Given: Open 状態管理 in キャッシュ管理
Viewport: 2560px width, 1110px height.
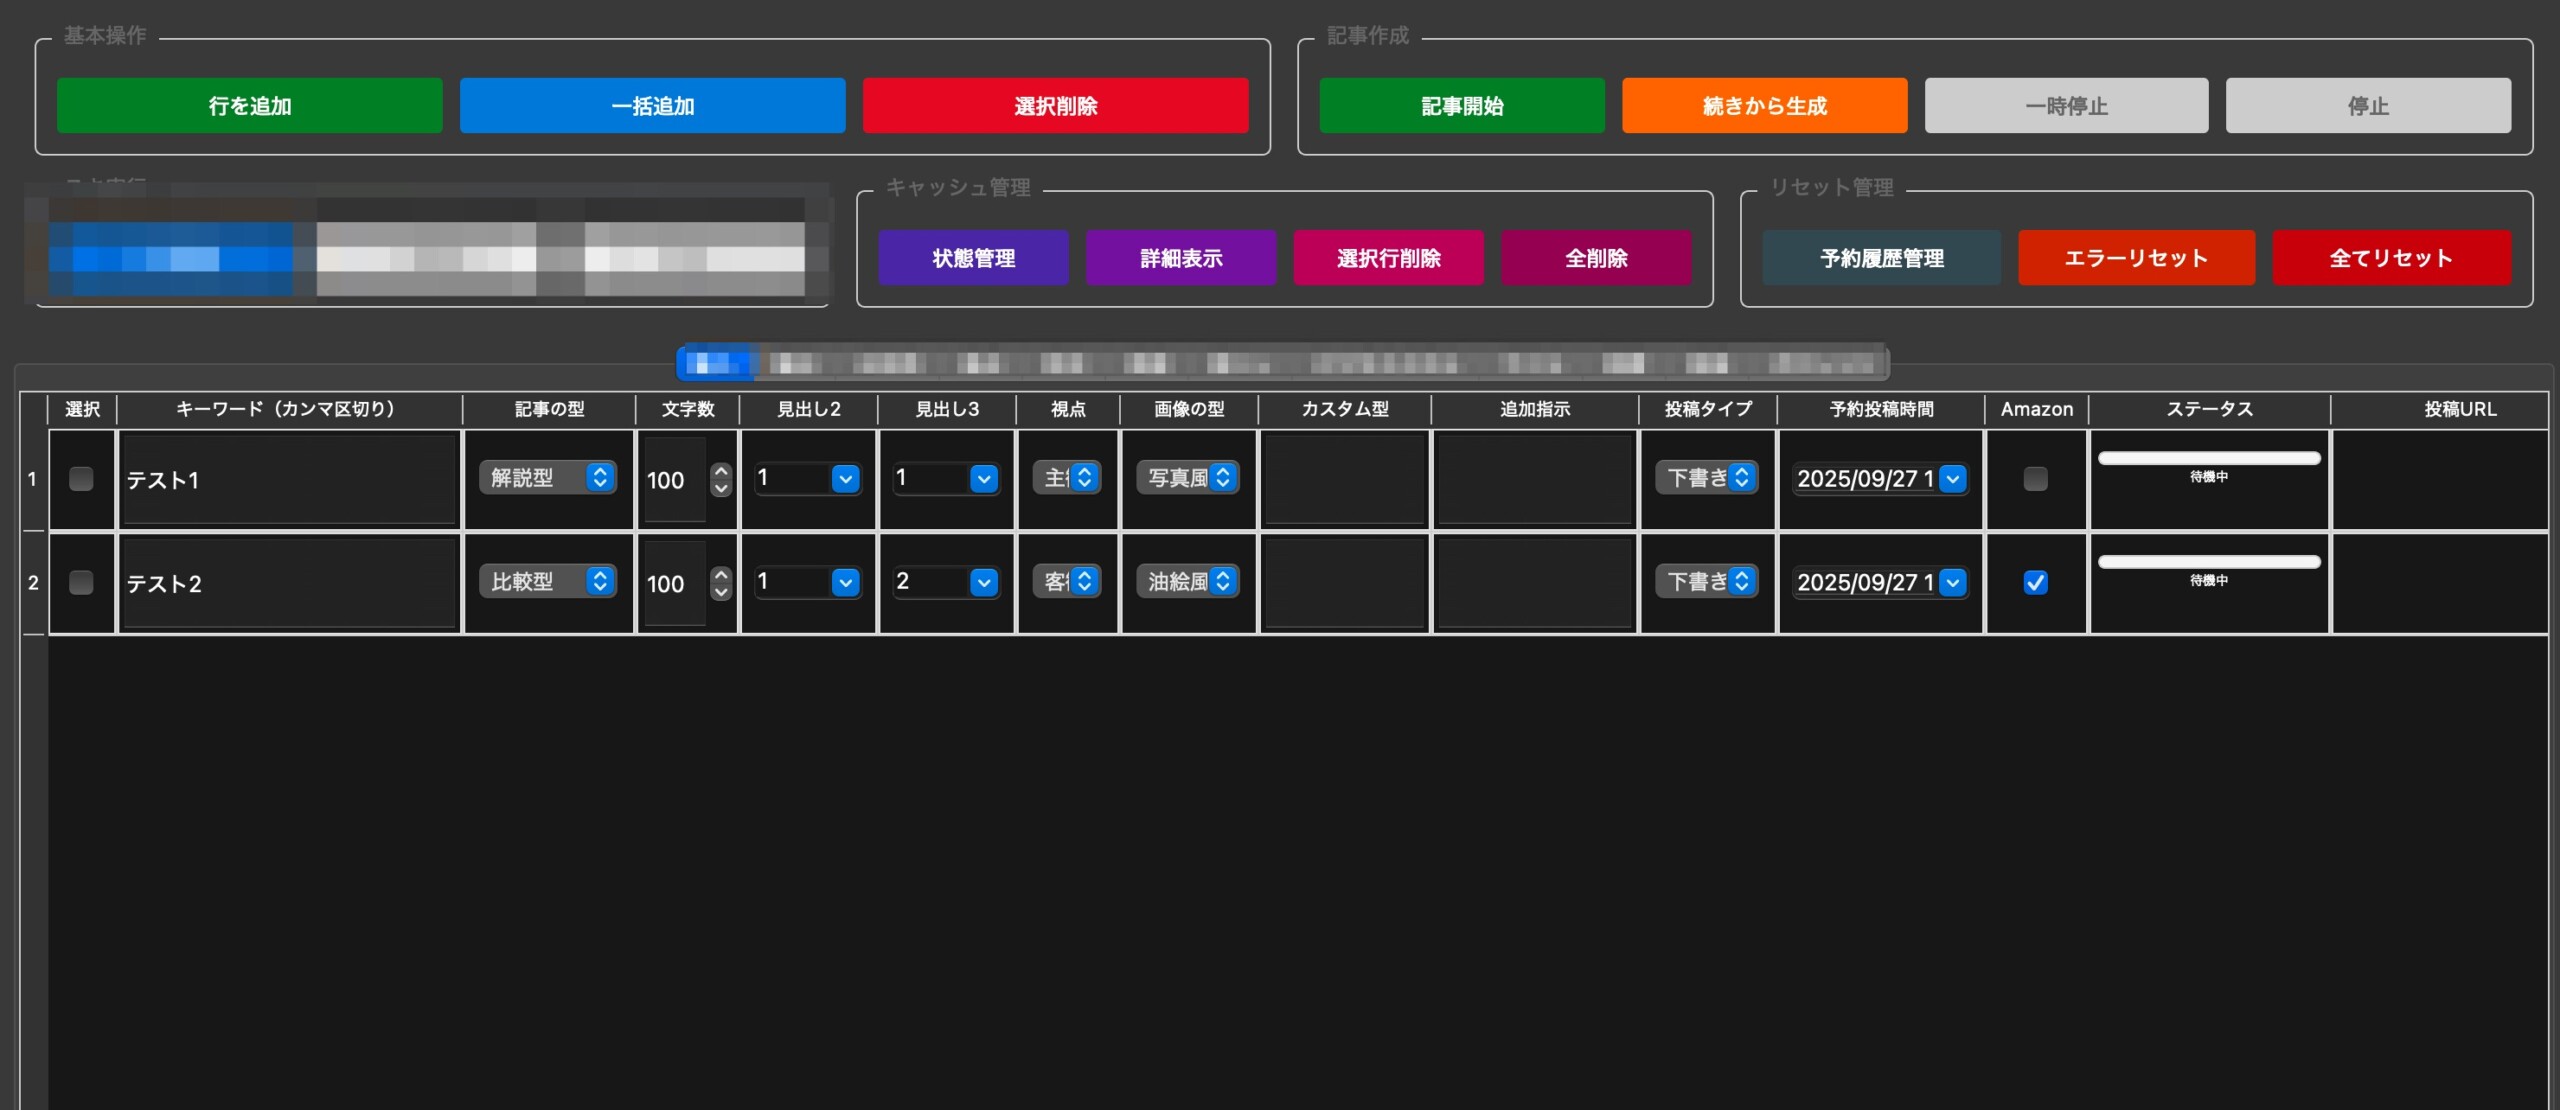Looking at the screenshot, I should [972, 257].
